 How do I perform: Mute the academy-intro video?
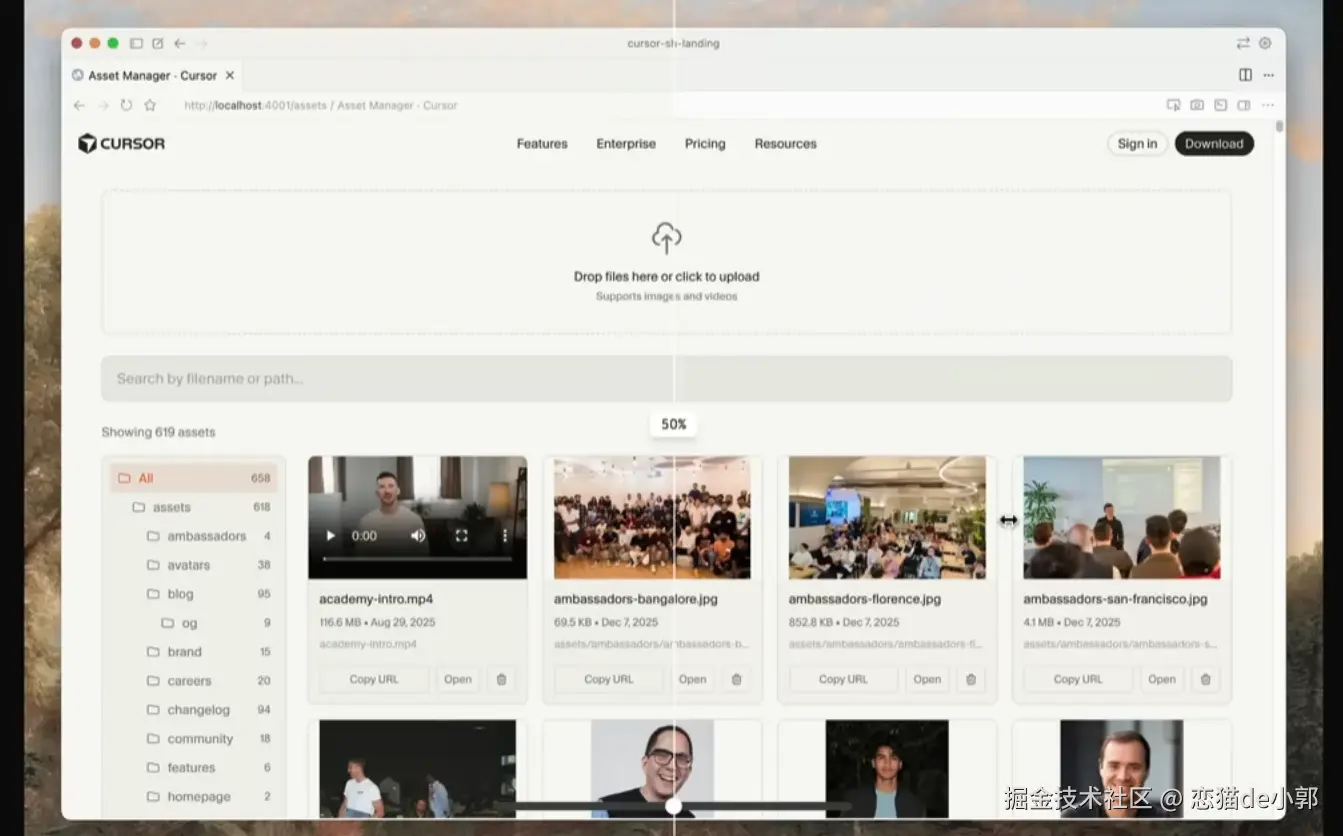(418, 536)
